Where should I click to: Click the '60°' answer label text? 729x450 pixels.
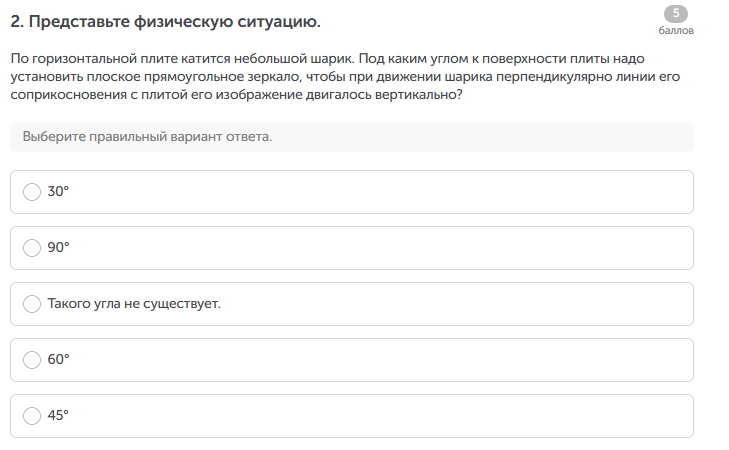[59, 359]
